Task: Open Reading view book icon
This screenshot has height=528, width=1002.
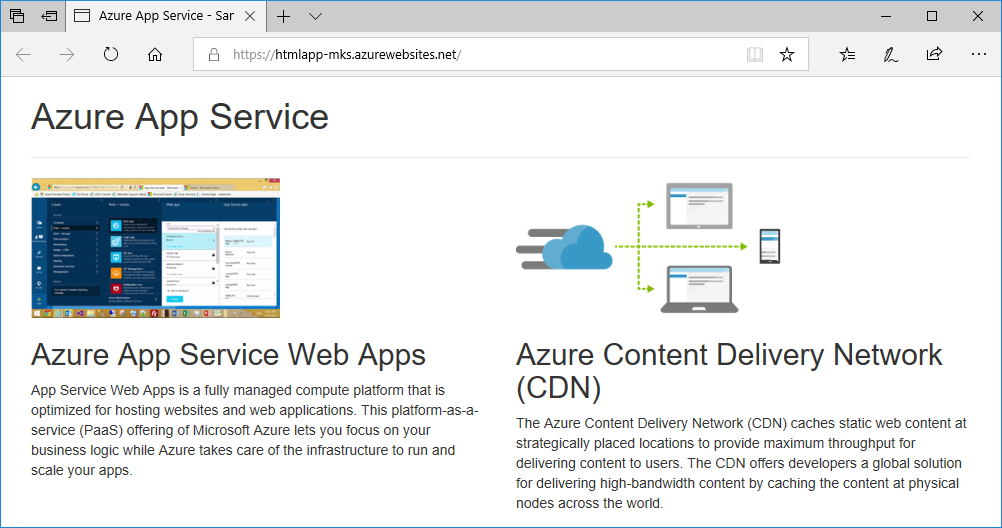Action: [755, 54]
